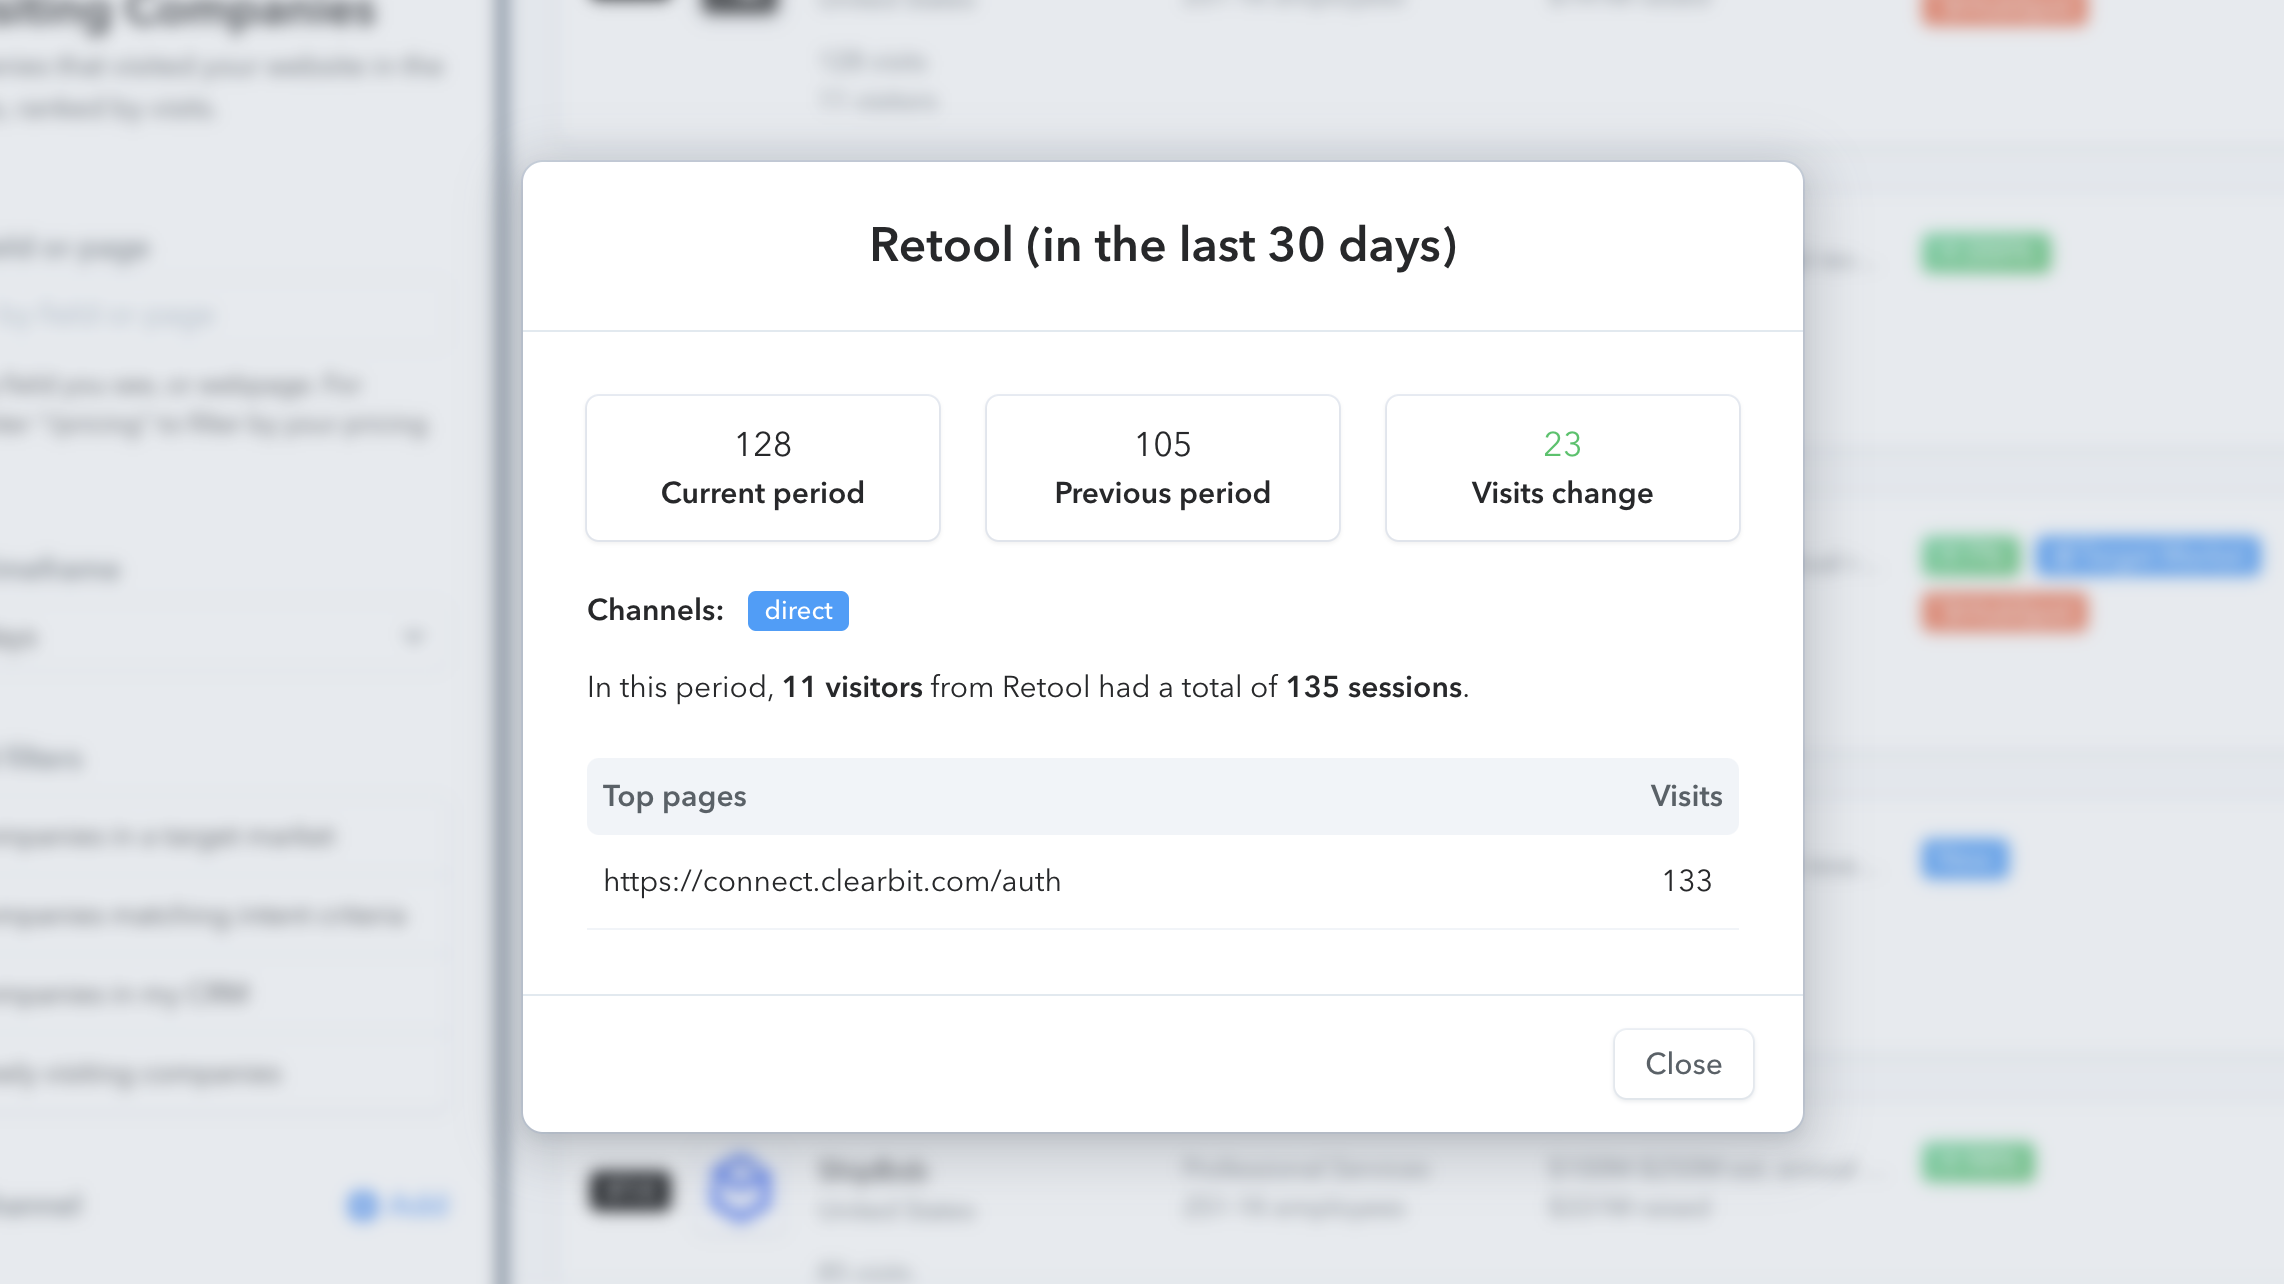Click the Visits change card showing 23
This screenshot has height=1284, width=2284.
[1562, 468]
